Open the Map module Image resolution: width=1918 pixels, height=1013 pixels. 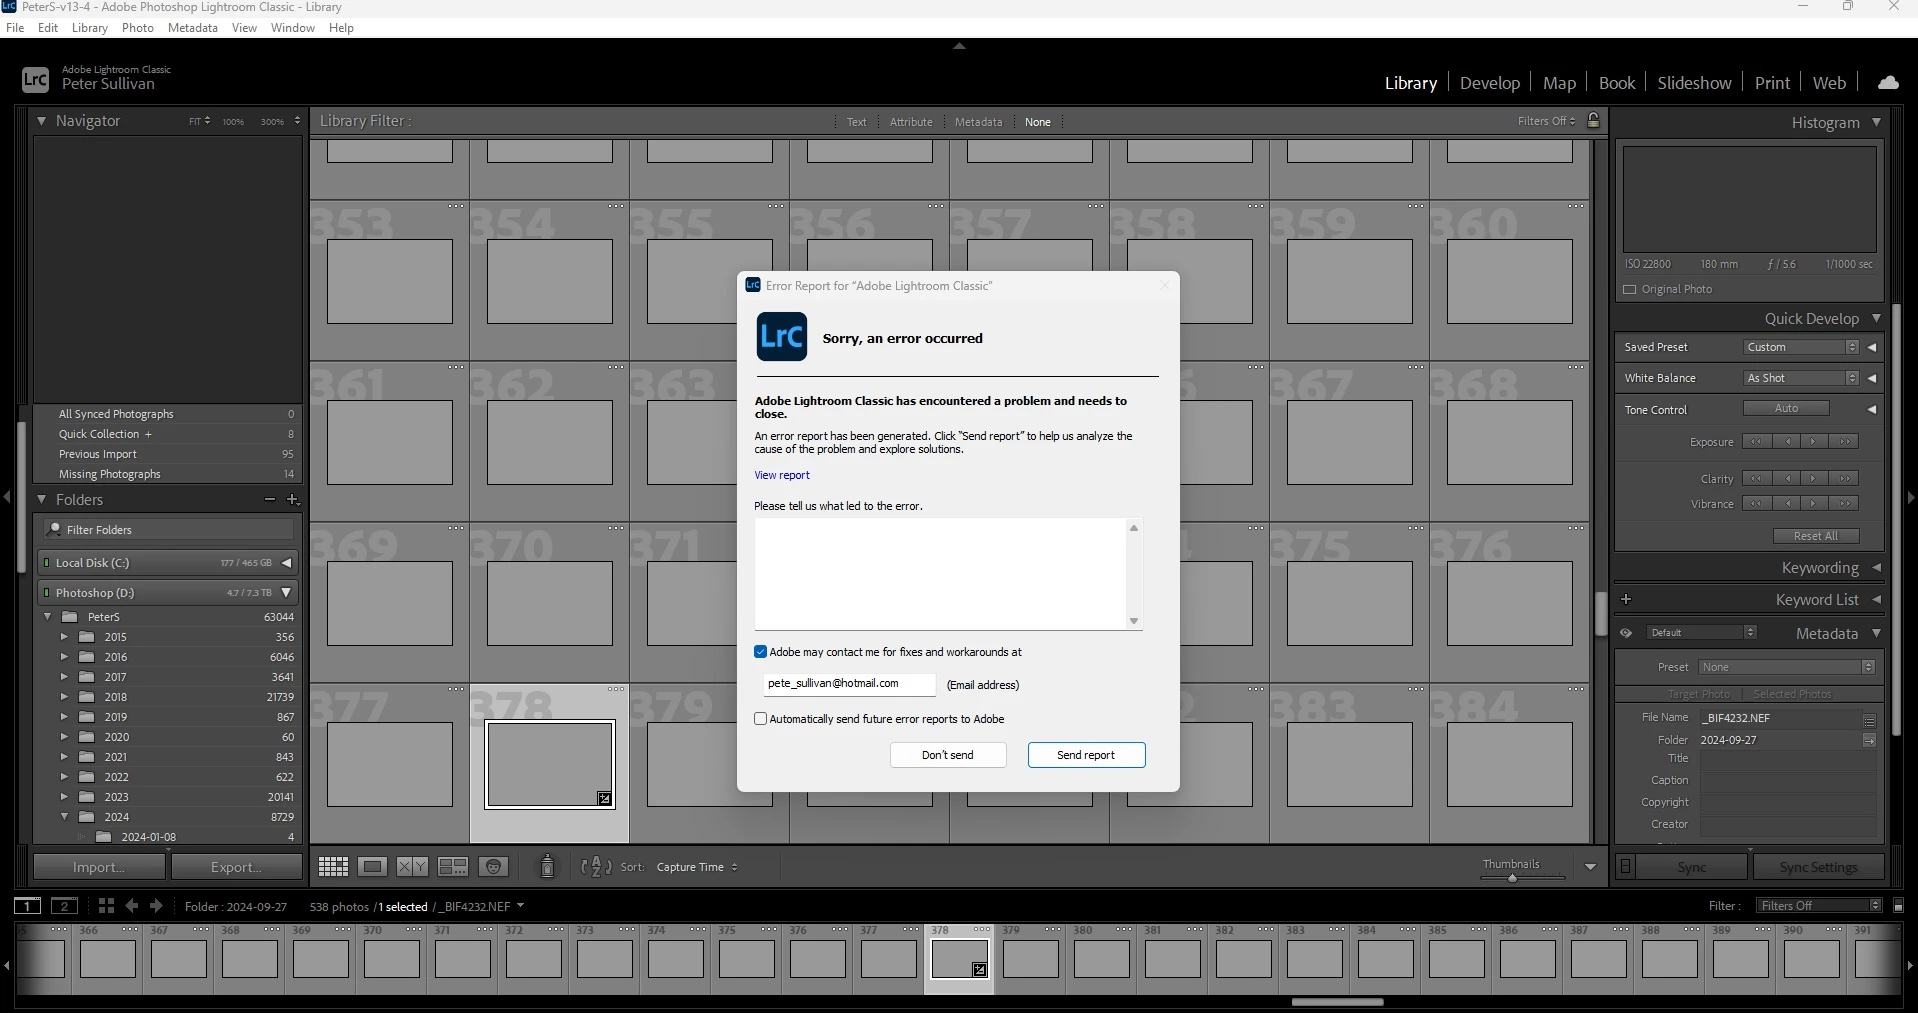(1559, 83)
